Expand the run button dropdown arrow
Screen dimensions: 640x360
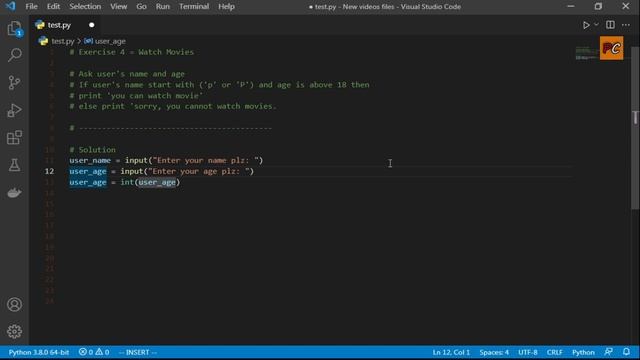pyautogui.click(x=596, y=25)
